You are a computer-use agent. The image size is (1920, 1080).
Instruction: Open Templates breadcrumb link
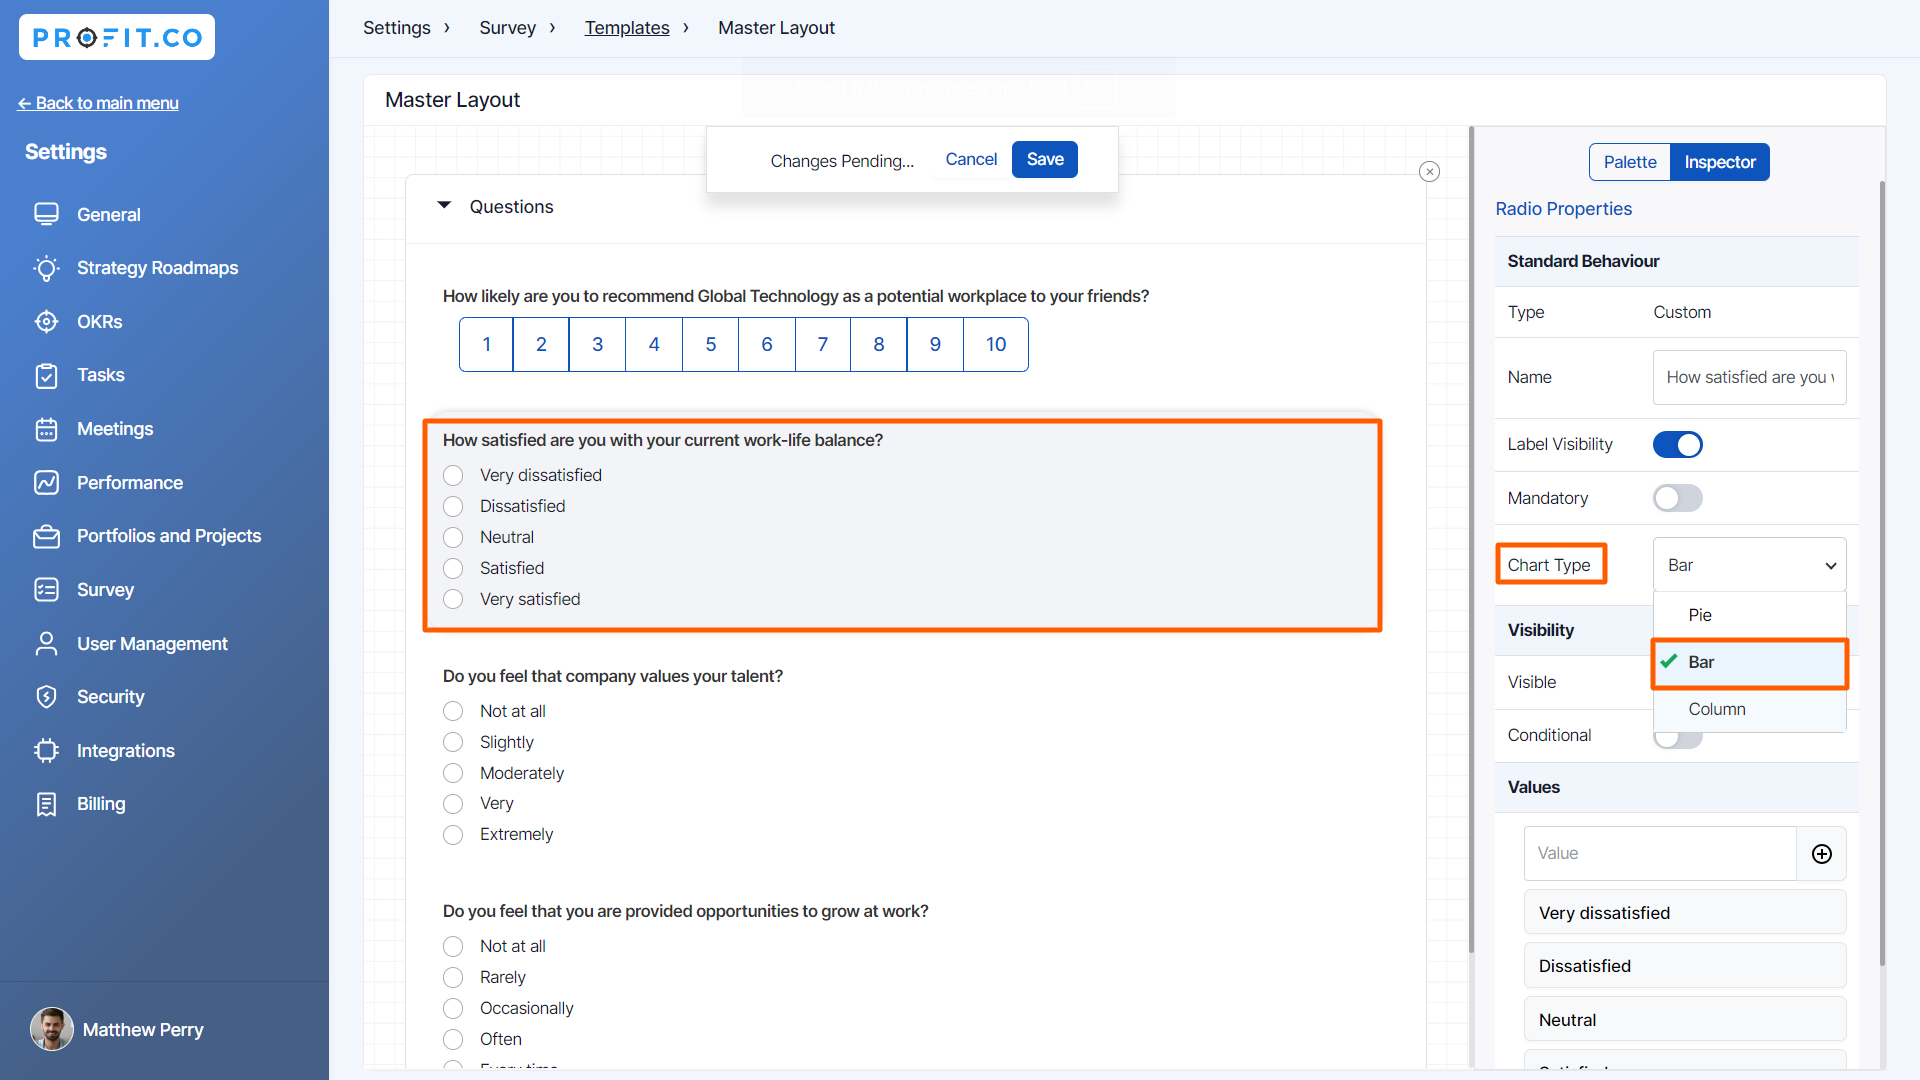[x=627, y=28]
